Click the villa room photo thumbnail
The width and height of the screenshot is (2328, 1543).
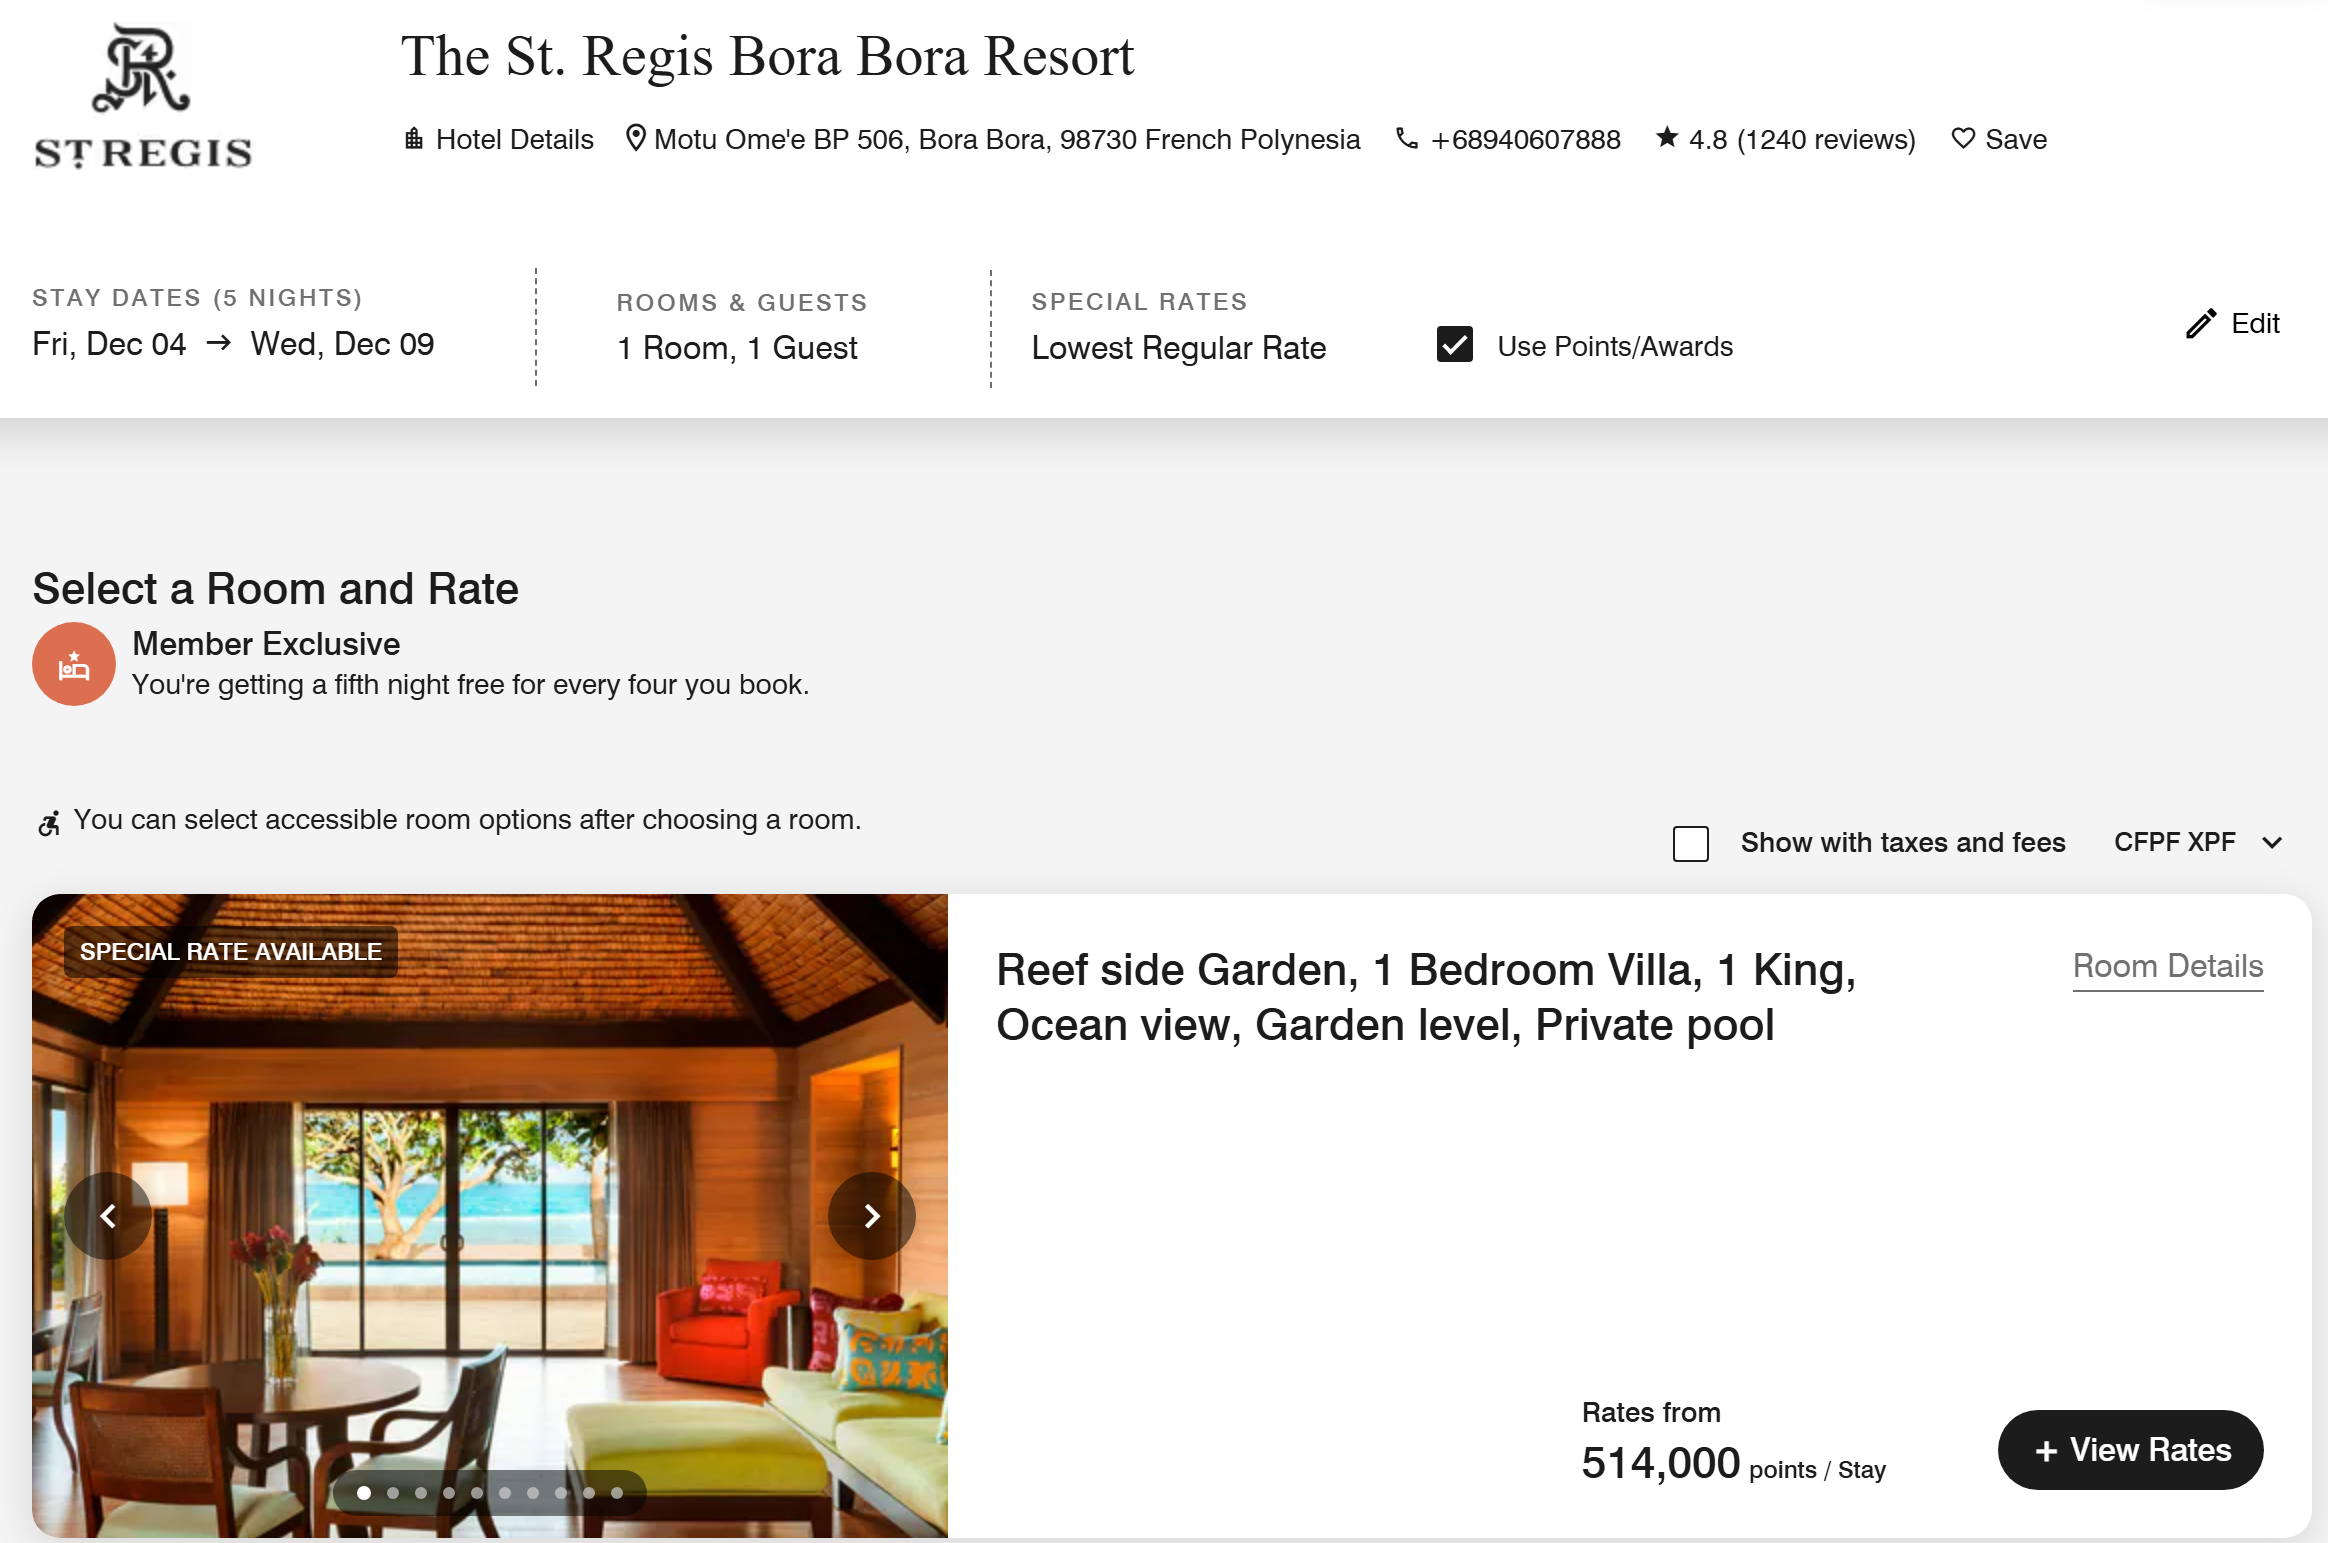490,1216
